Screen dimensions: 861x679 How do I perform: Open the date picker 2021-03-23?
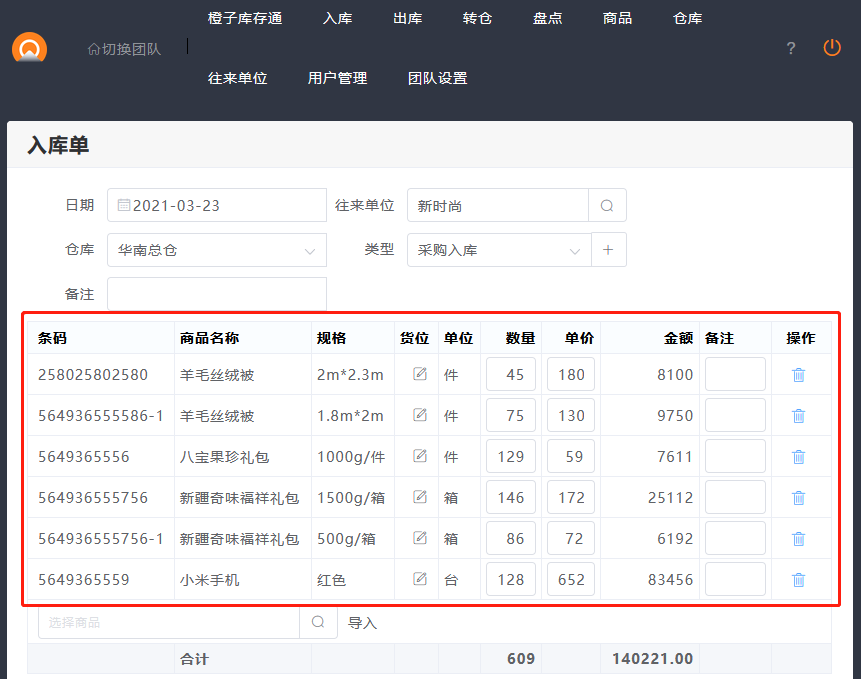216,205
